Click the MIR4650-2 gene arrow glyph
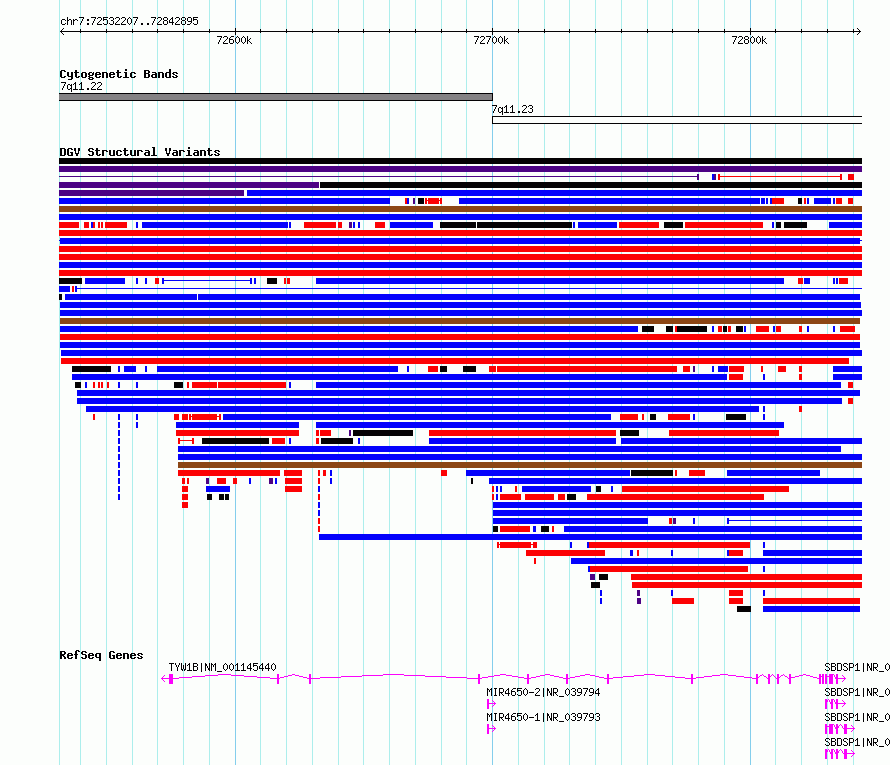This screenshot has height=765, width=890. (x=491, y=704)
